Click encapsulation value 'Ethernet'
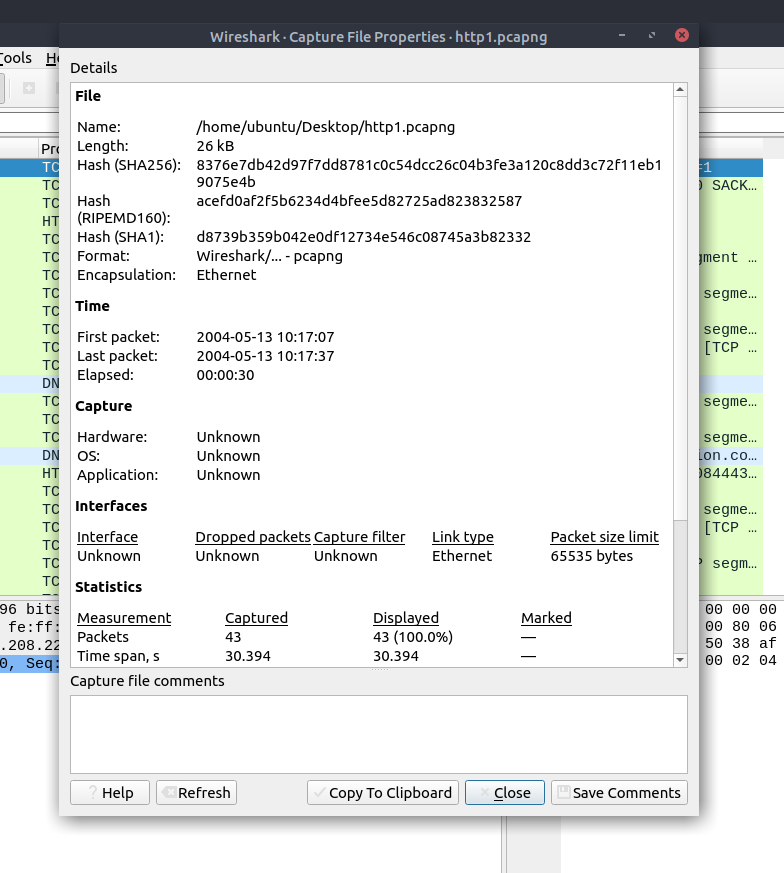This screenshot has height=873, width=784. pyautogui.click(x=226, y=275)
